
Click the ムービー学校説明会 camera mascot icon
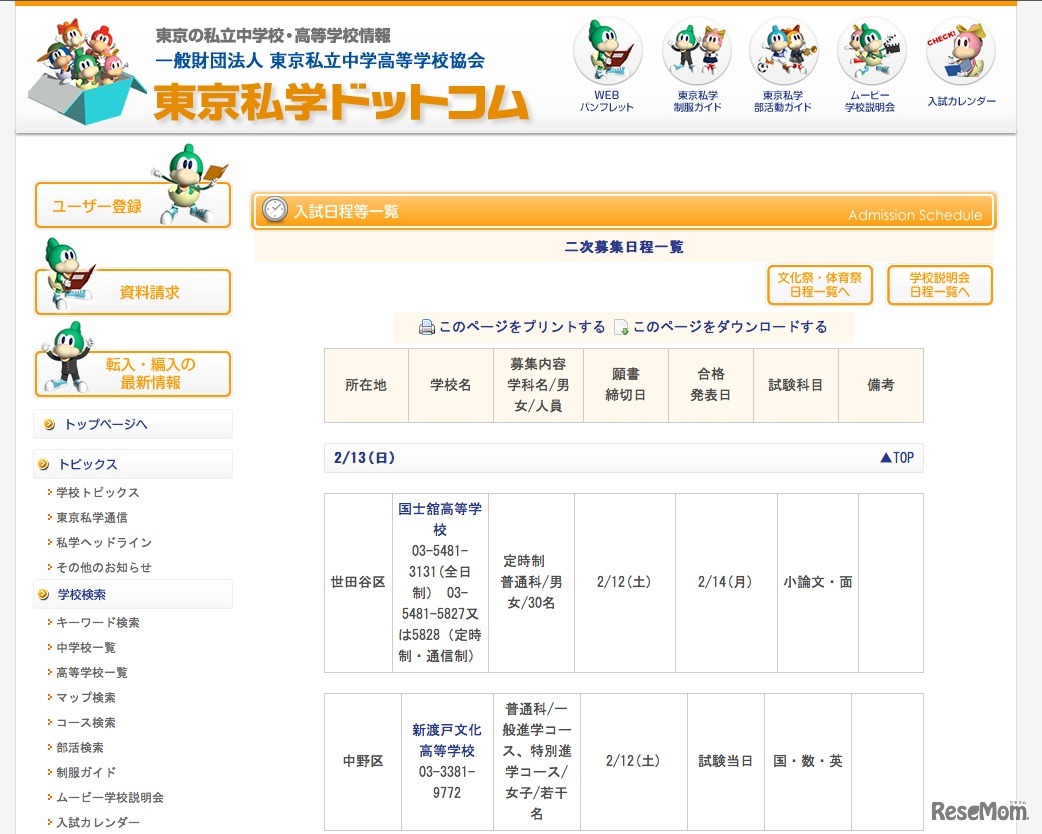(870, 50)
